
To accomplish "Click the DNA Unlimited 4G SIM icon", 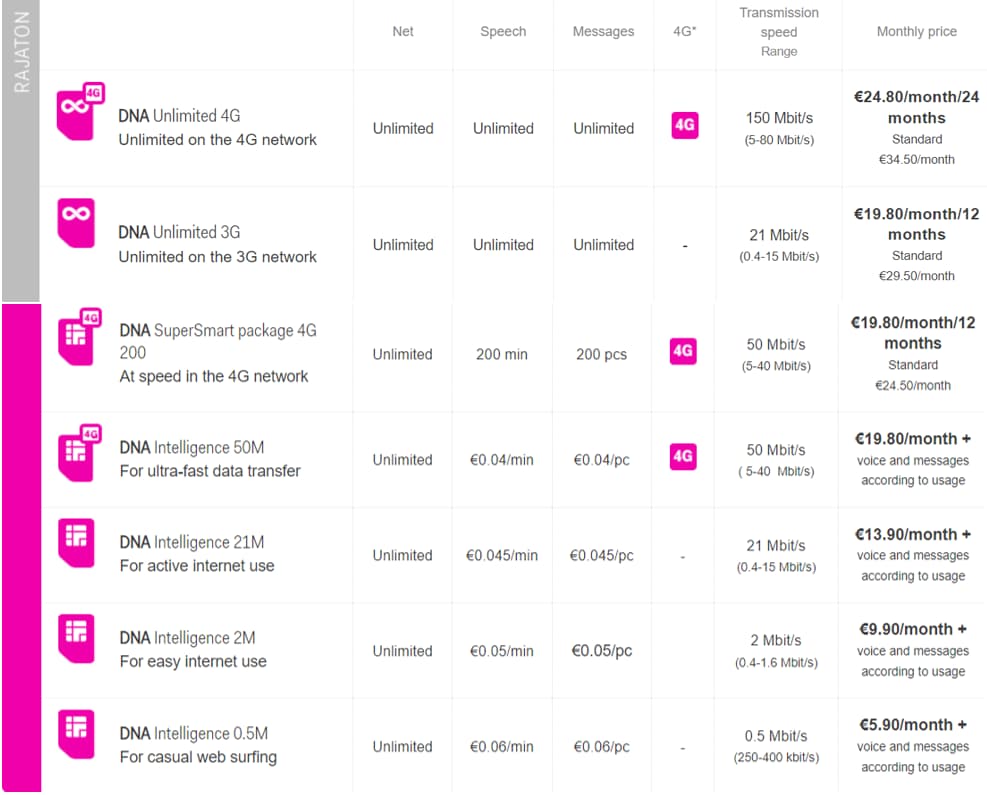I will 81,111.
